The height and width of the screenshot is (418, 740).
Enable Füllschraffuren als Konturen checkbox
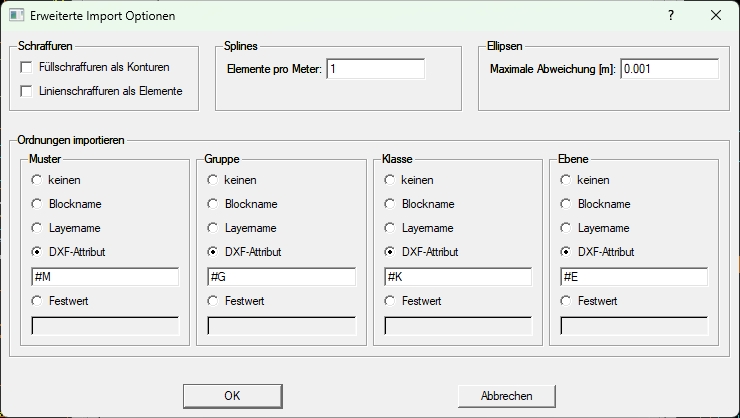tap(27, 67)
